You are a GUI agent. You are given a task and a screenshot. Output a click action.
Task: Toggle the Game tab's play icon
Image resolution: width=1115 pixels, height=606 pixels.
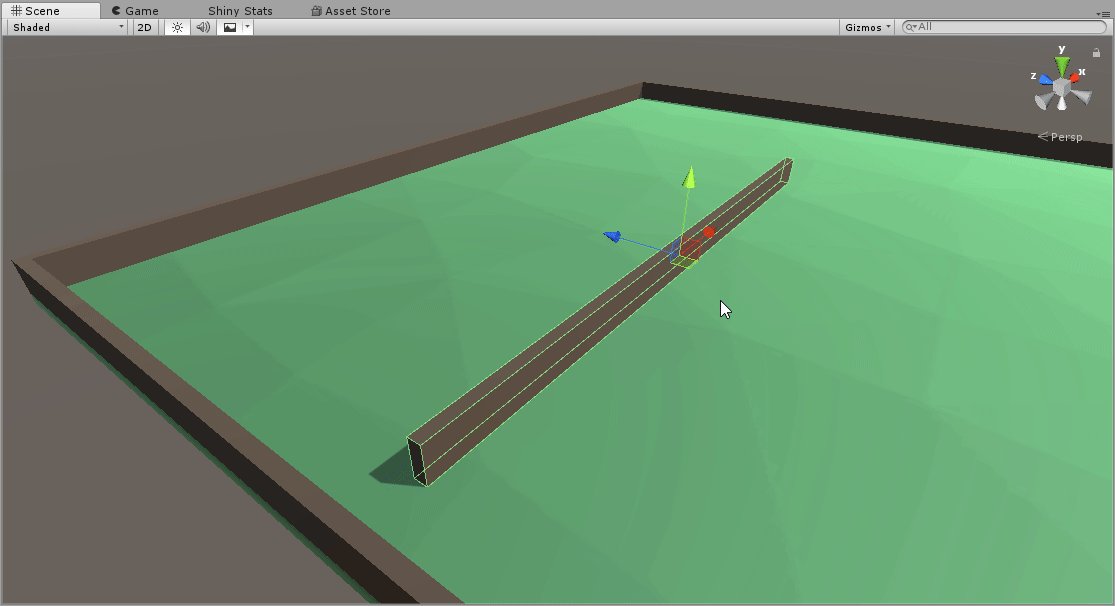pyautogui.click(x=118, y=10)
